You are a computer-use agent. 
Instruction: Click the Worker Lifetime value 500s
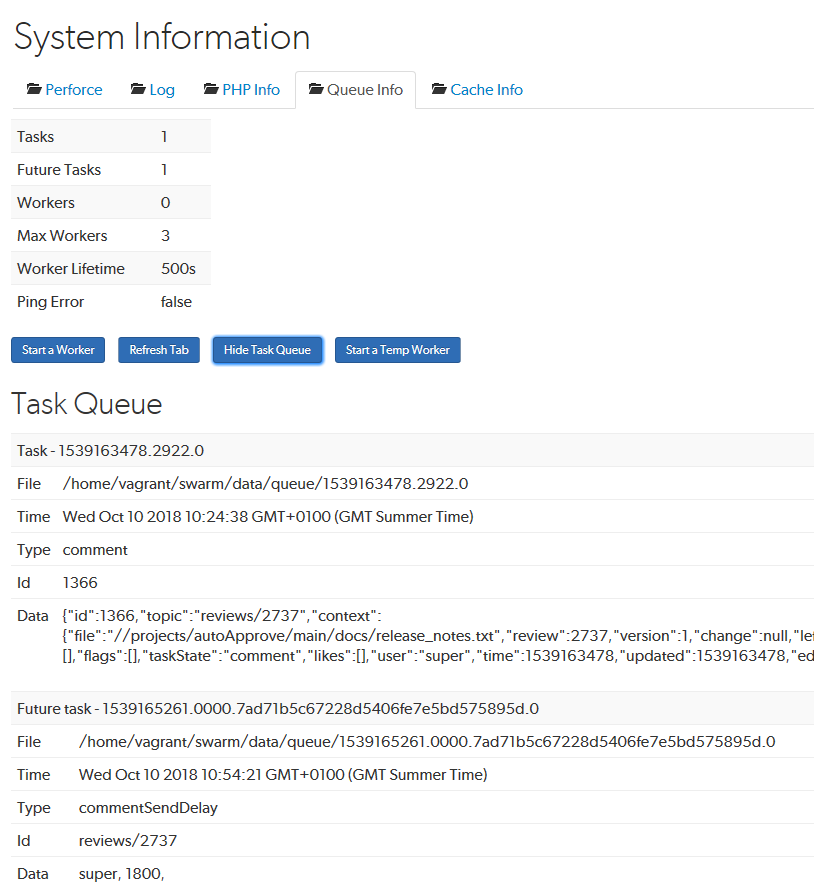click(x=178, y=269)
